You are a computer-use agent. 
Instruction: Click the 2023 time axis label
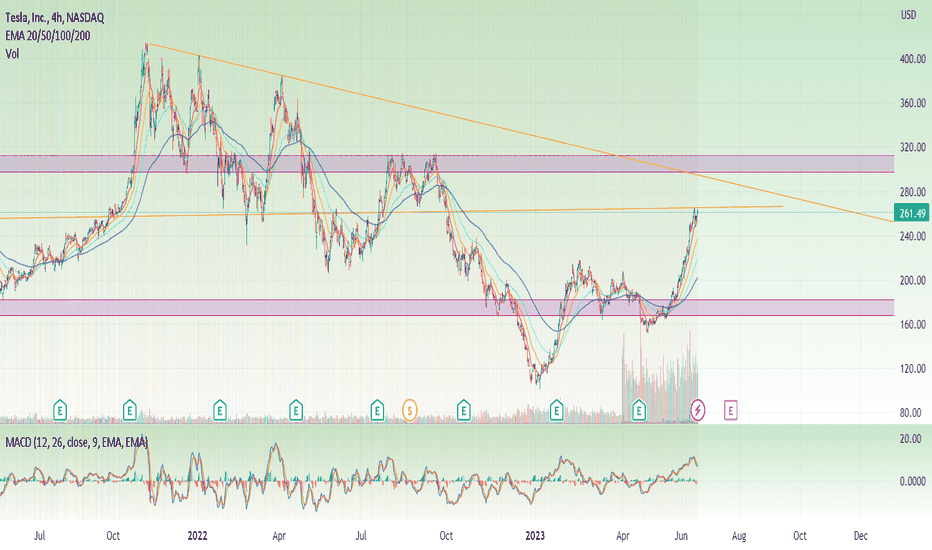click(x=535, y=536)
